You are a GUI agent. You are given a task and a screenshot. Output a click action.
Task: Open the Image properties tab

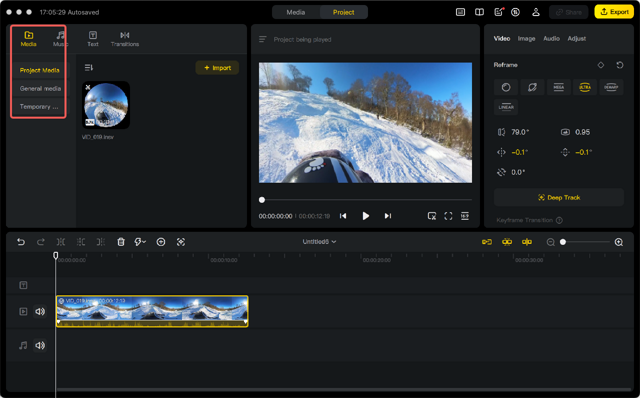(x=526, y=38)
